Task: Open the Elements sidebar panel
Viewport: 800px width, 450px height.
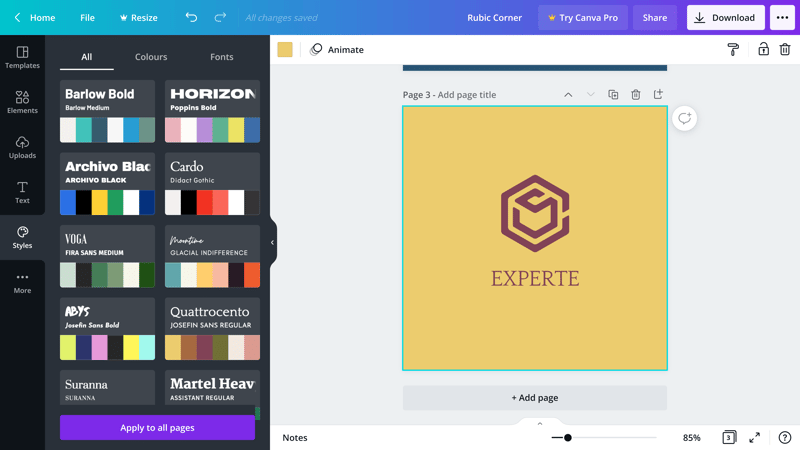Action: point(22,101)
